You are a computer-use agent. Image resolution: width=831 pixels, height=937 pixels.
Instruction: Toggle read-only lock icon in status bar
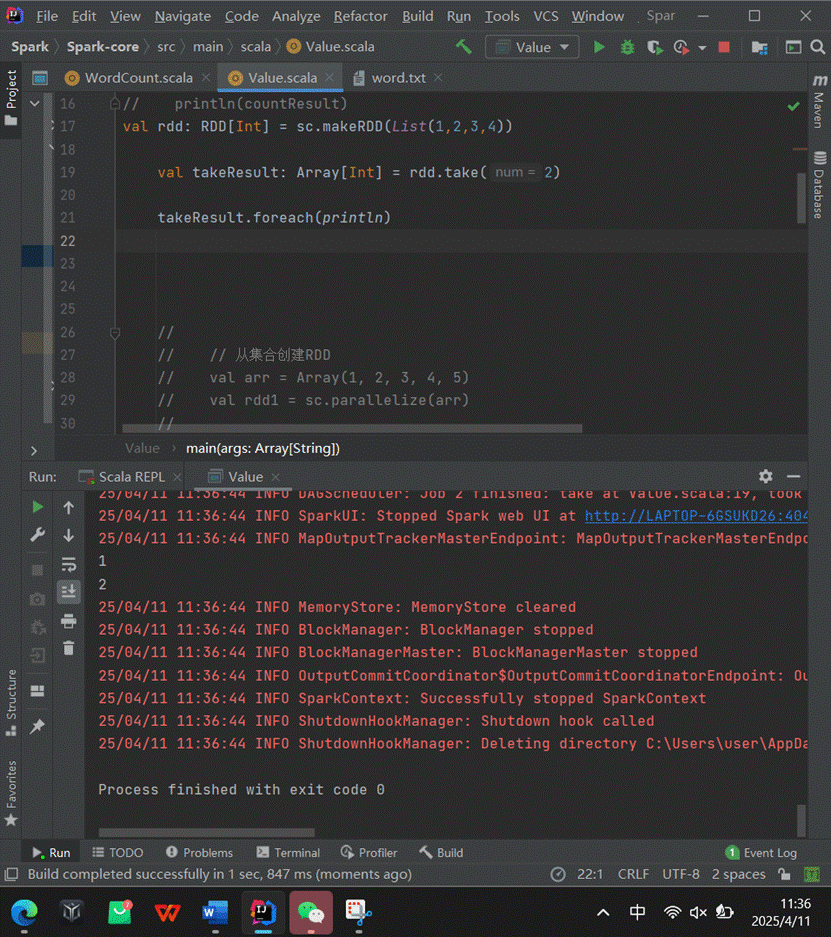tap(784, 874)
